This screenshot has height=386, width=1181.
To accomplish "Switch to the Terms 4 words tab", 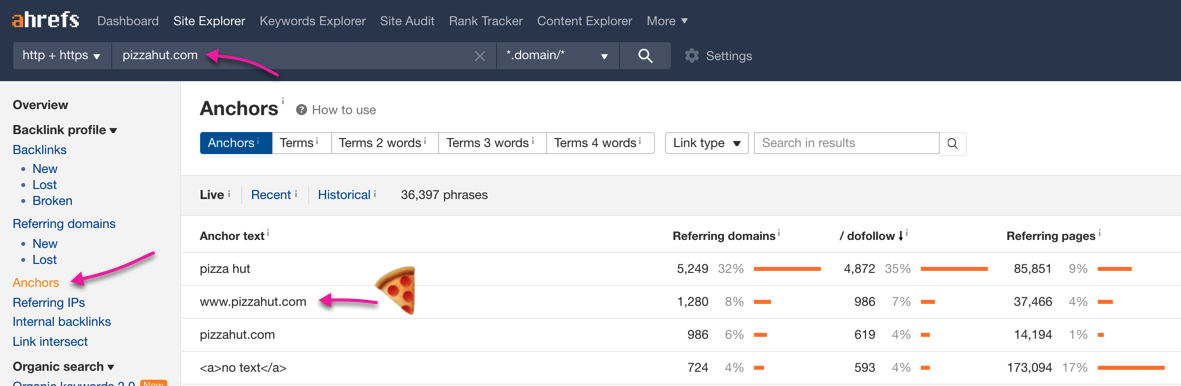I will (600, 143).
